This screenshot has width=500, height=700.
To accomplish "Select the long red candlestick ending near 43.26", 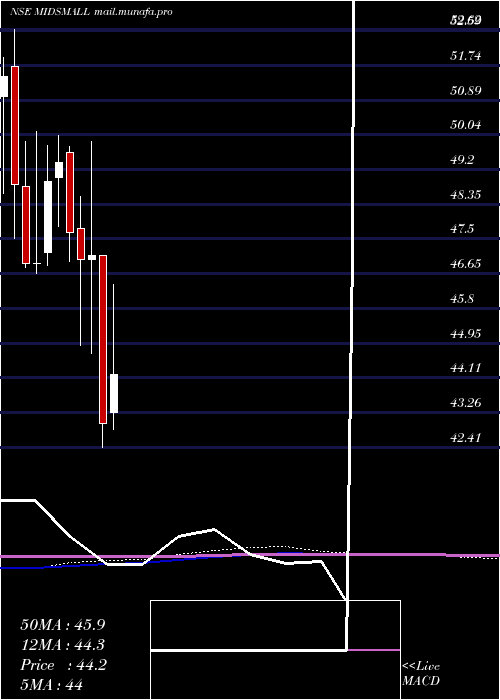I will pos(103,339).
